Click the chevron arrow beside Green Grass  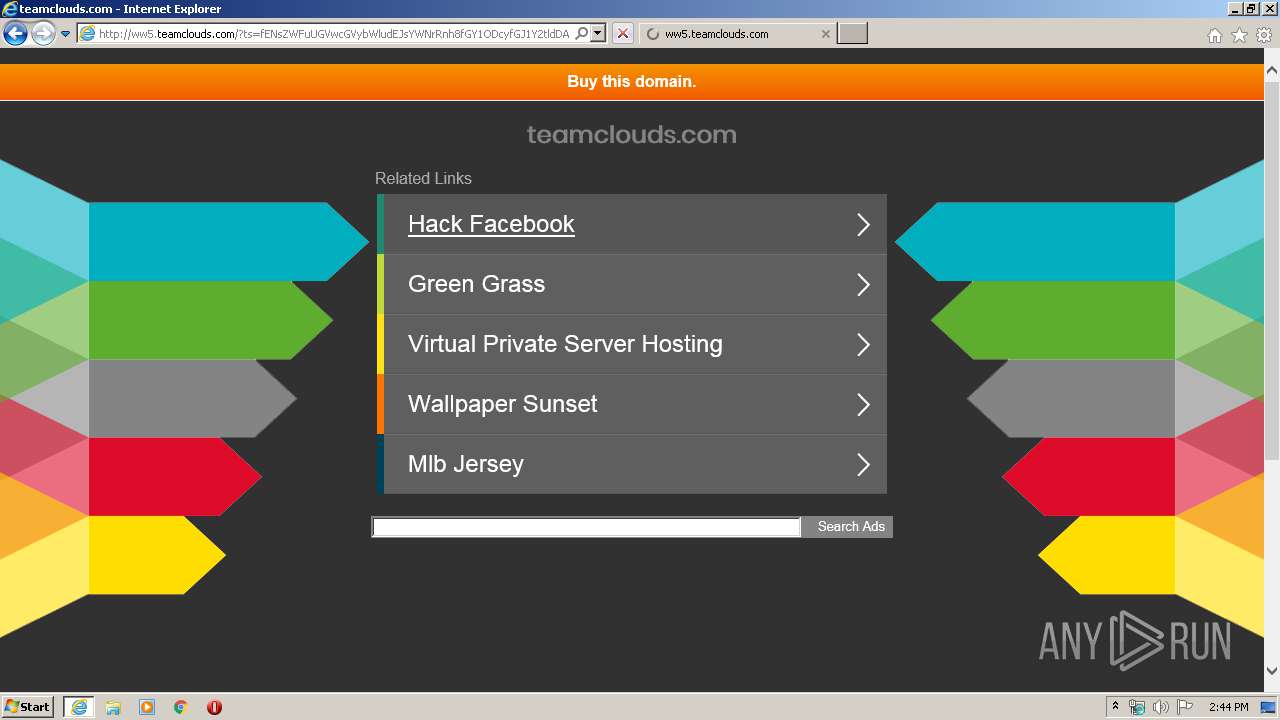pyautogui.click(x=863, y=284)
